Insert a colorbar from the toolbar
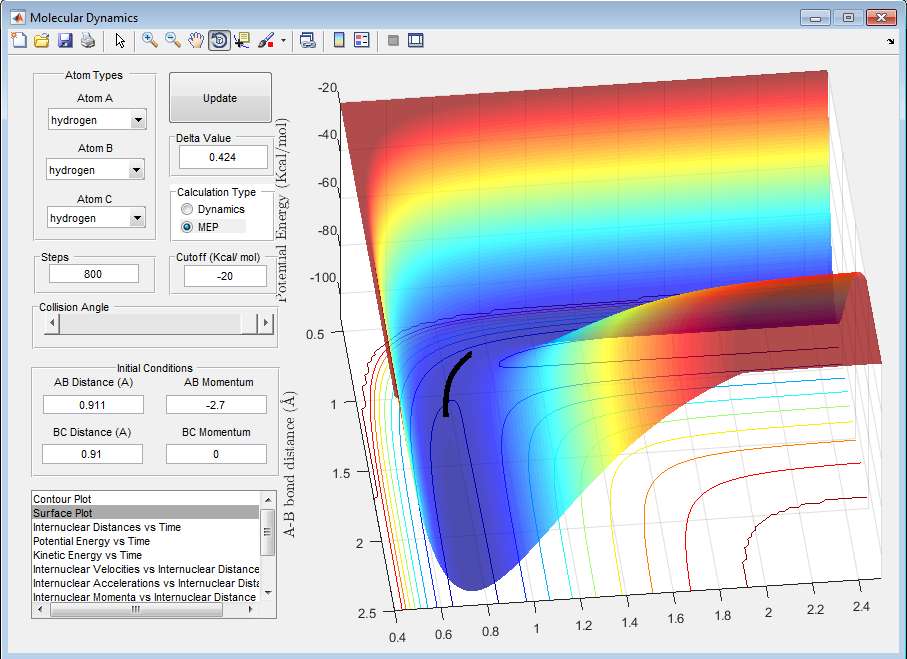This screenshot has height=659, width=907. point(339,41)
